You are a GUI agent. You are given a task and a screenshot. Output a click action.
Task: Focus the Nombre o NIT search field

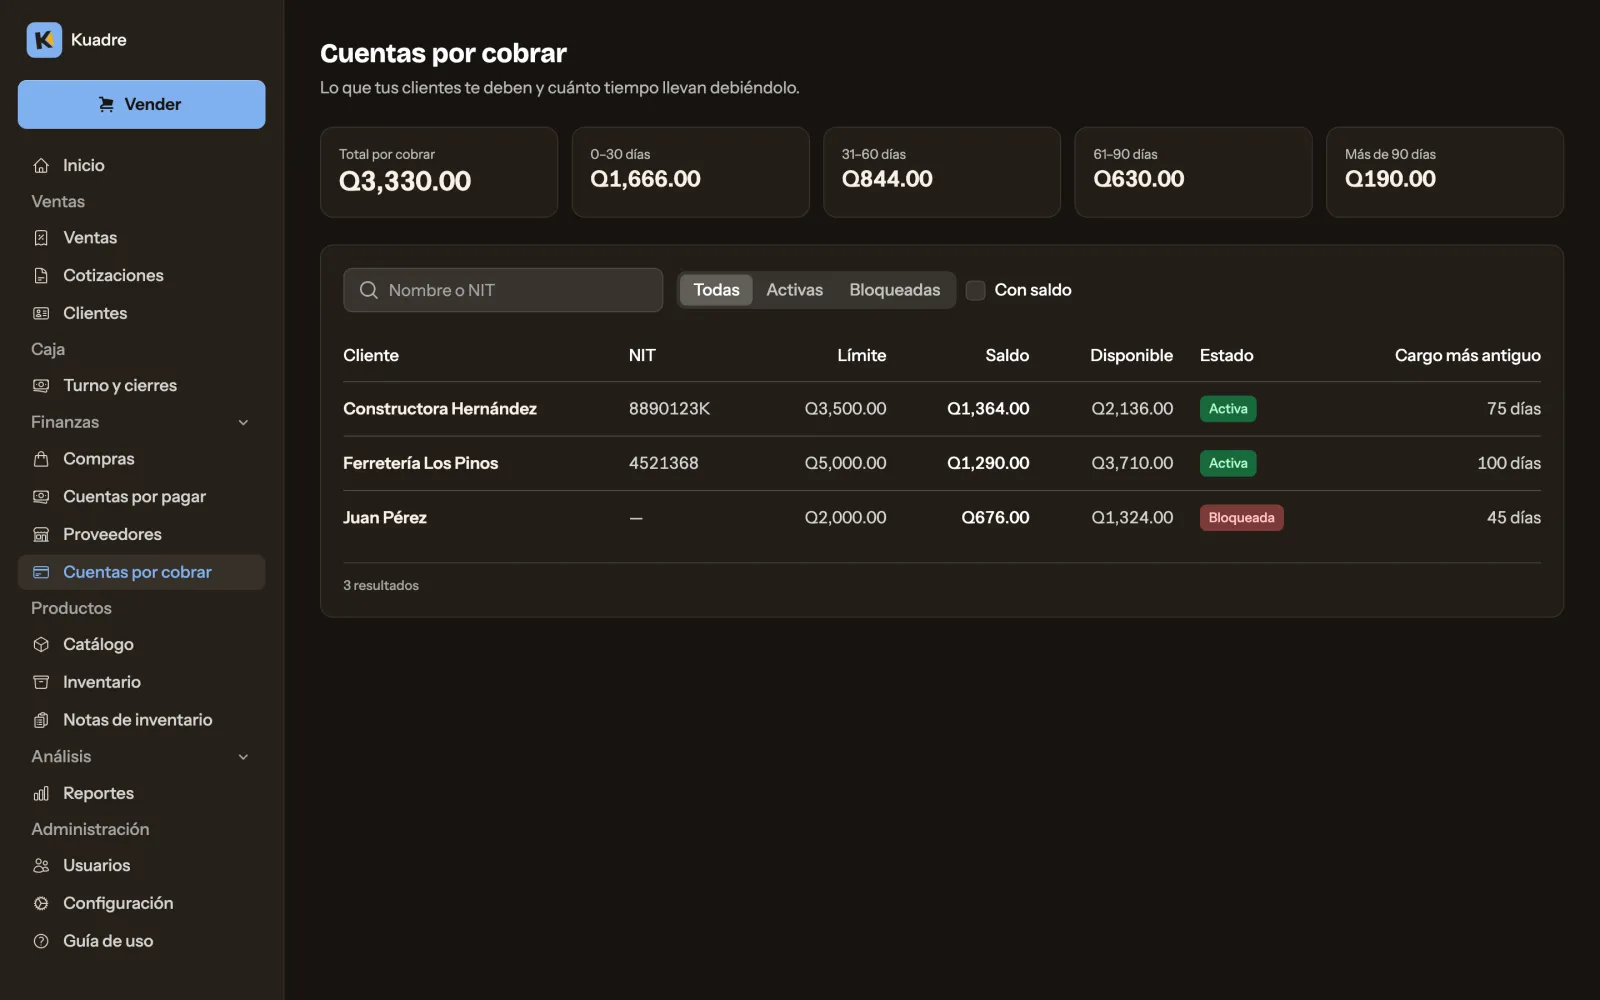[x=503, y=290]
